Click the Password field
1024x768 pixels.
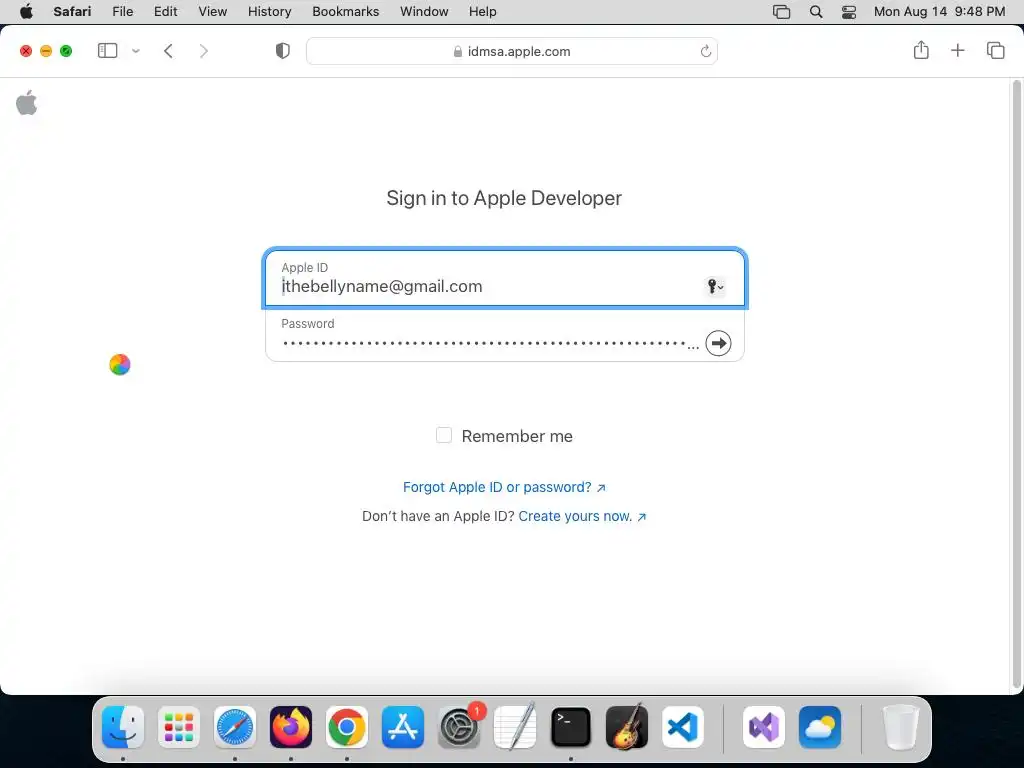[x=483, y=334]
